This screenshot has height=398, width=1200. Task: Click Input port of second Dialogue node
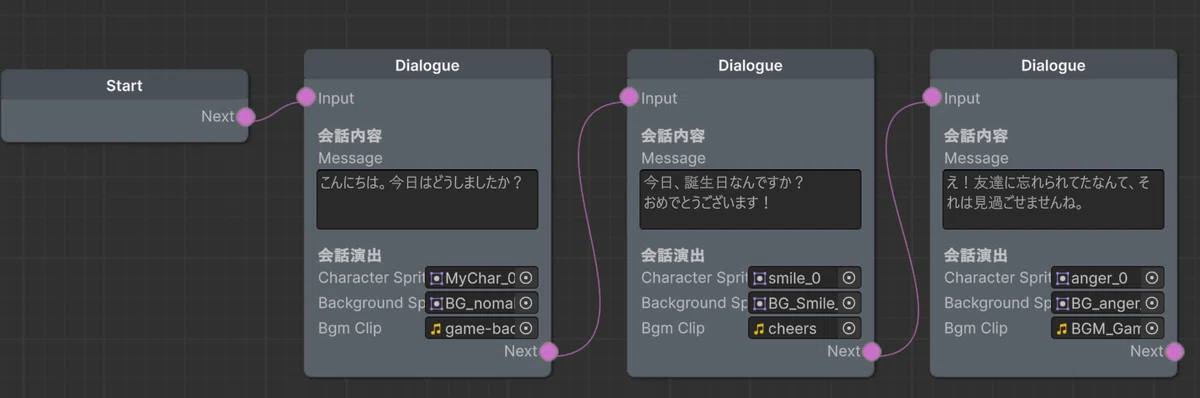click(629, 97)
